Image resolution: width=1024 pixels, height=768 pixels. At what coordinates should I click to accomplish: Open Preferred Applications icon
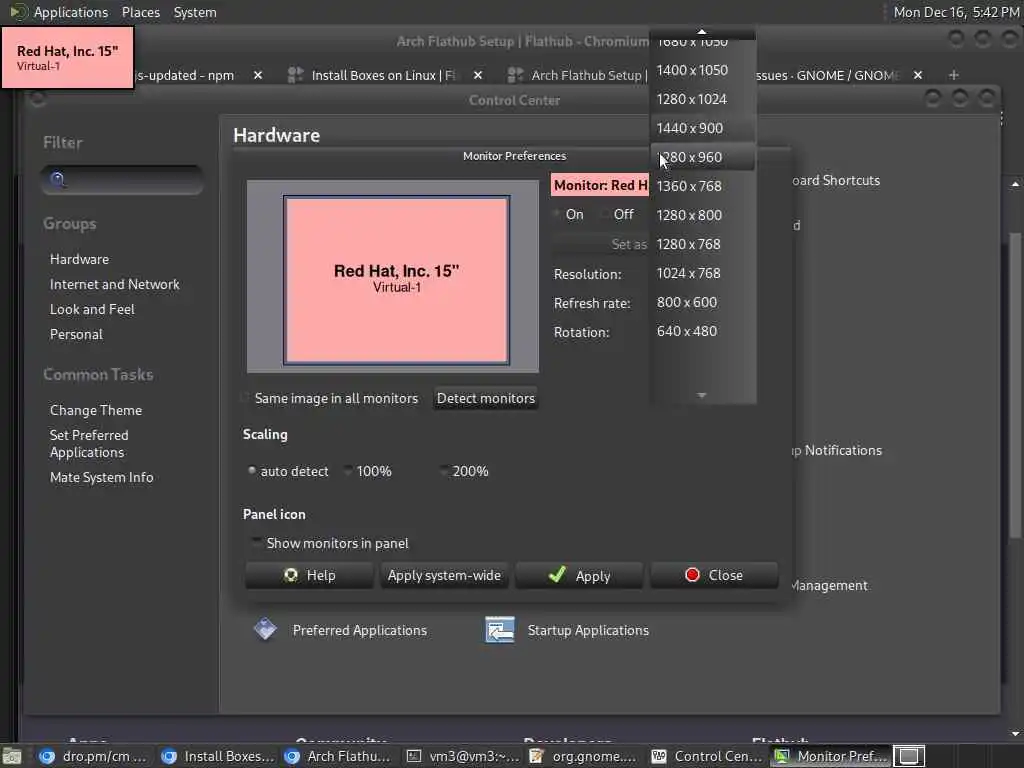click(340, 630)
